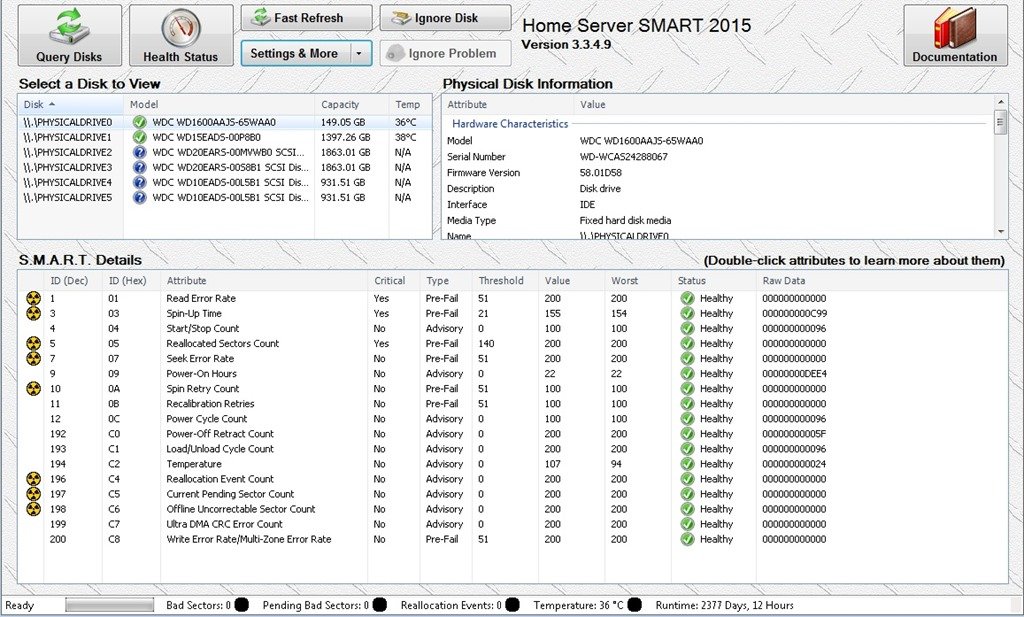
Task: Click the disk info scrollbar thumb
Action: [x=1000, y=121]
